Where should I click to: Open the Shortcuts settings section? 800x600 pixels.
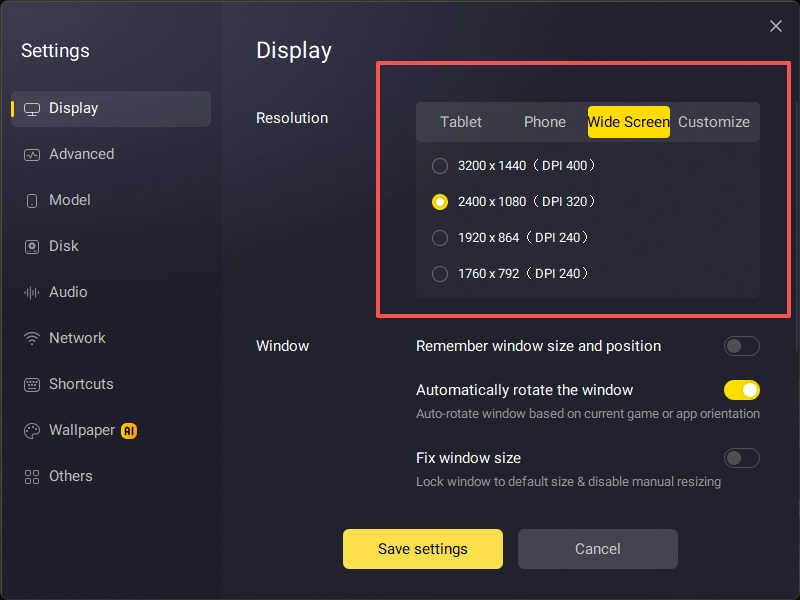[111, 384]
